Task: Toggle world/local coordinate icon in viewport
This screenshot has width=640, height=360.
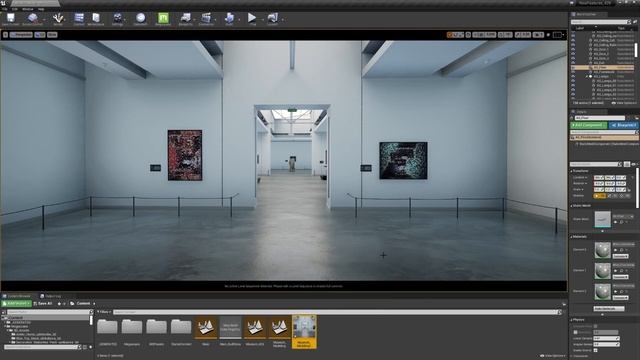Action: click(x=468, y=35)
